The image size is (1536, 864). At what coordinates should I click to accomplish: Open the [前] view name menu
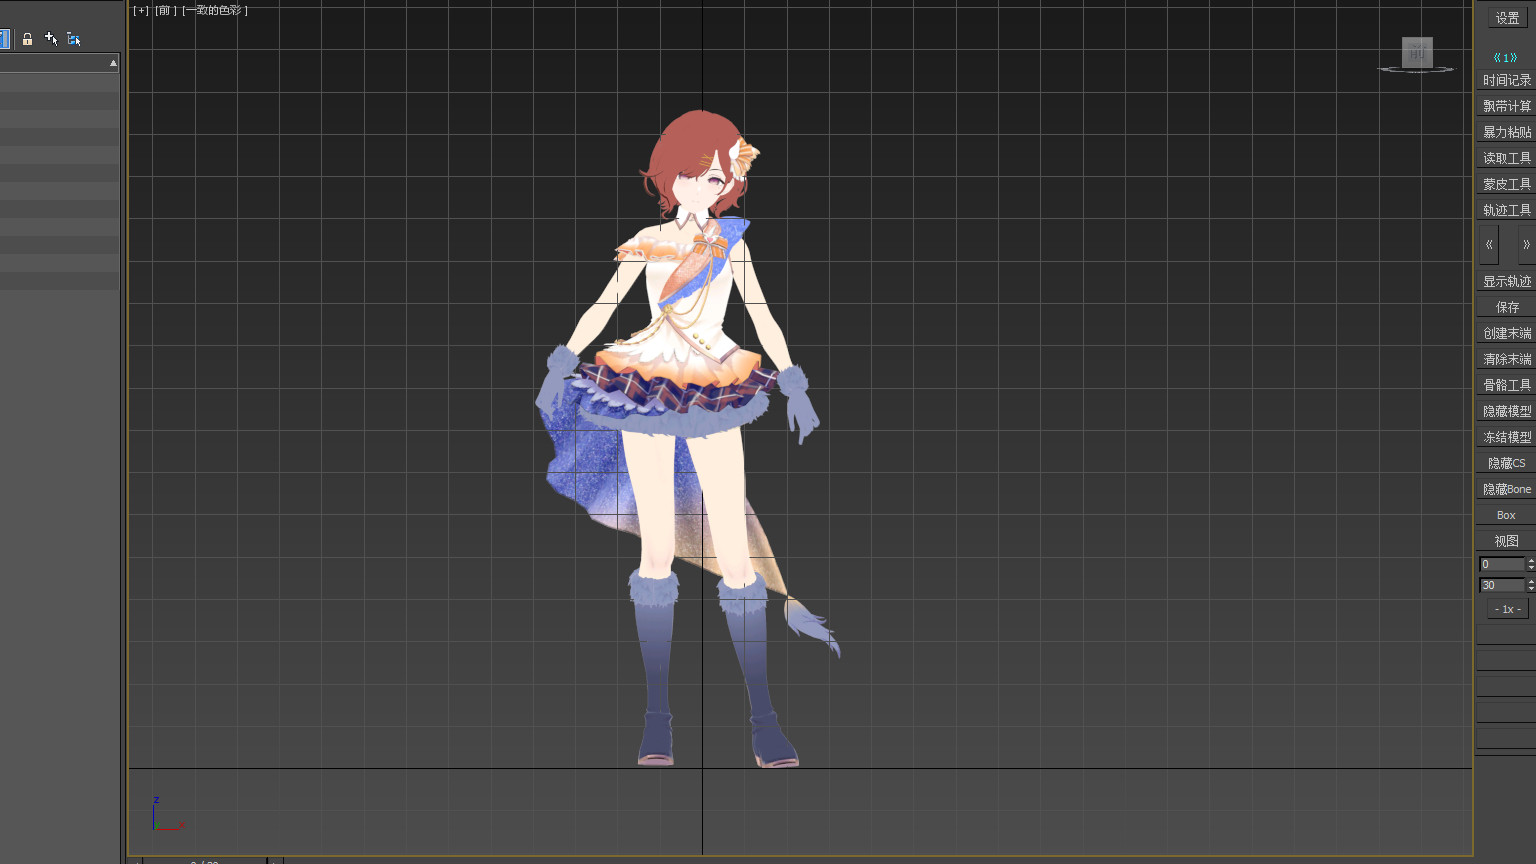(x=165, y=10)
